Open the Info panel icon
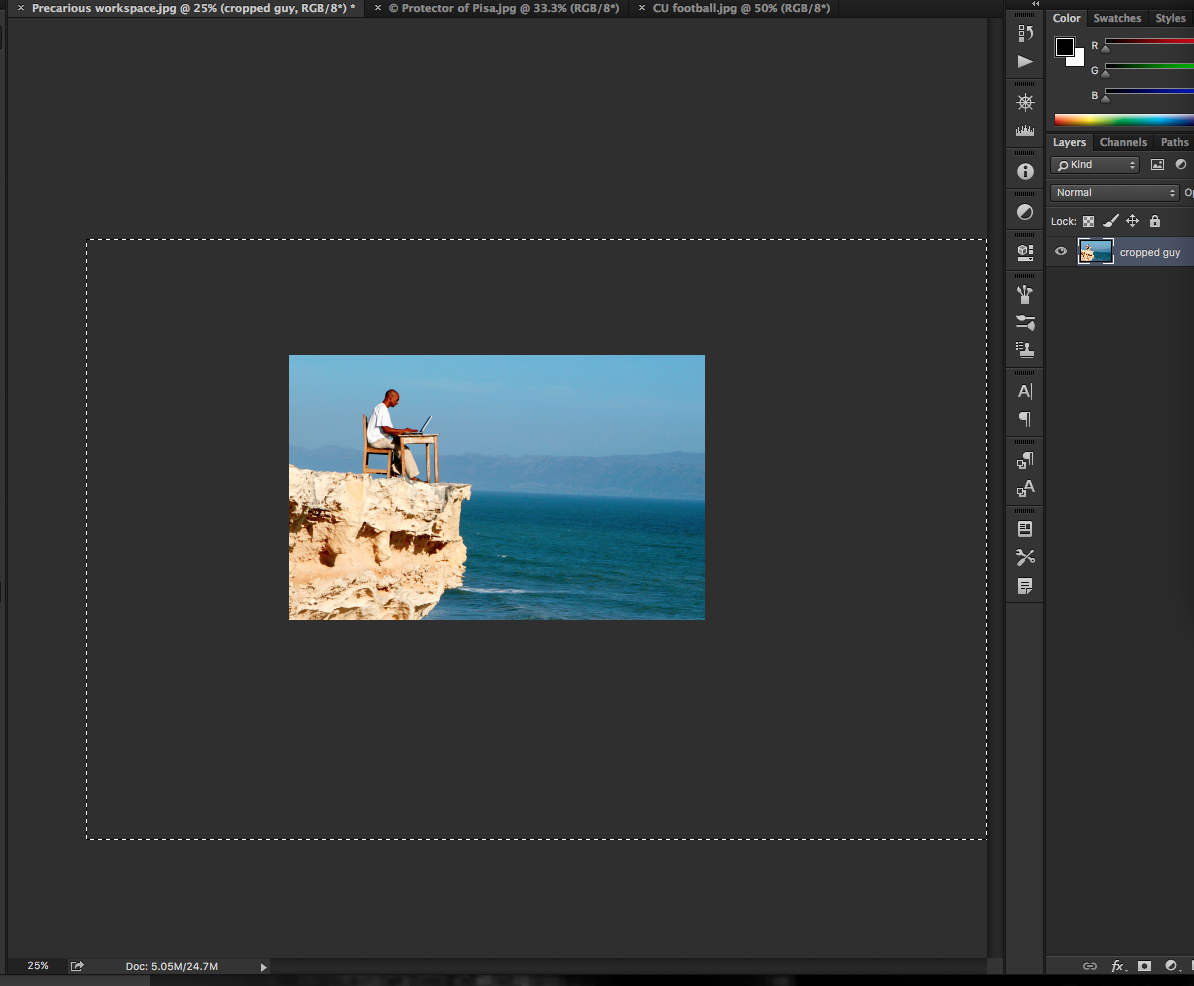Image resolution: width=1194 pixels, height=986 pixels. point(1025,172)
